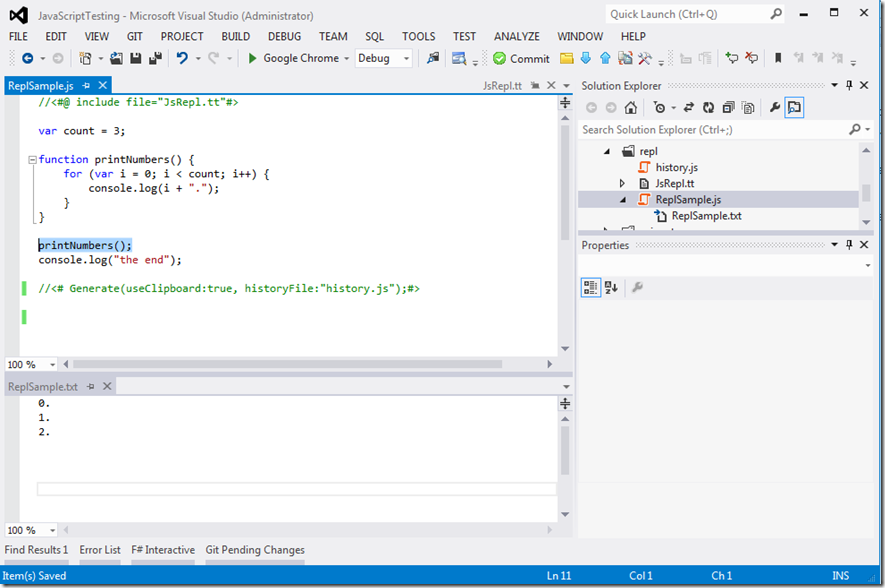Click the Pending Changes Filter icon
This screenshot has width=885, height=588.
(659, 107)
